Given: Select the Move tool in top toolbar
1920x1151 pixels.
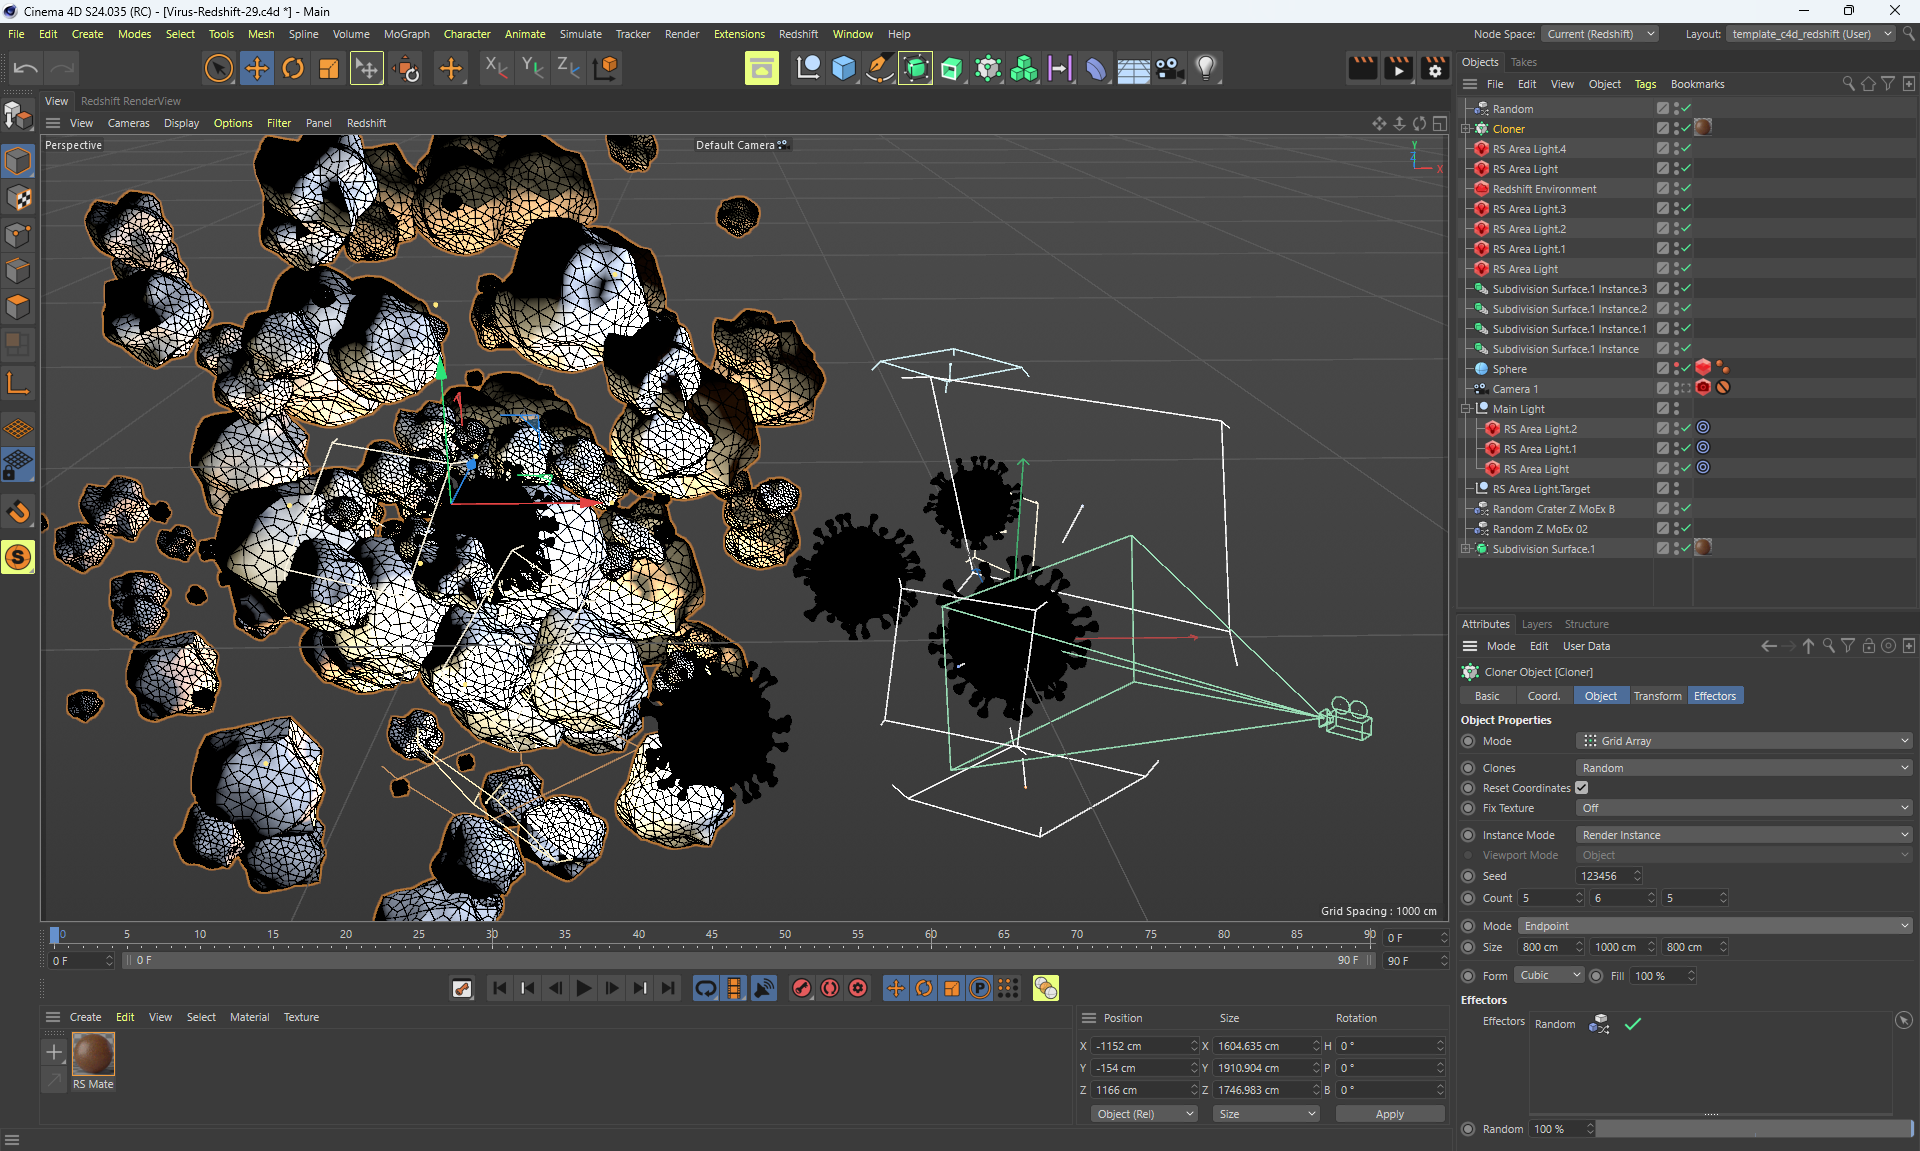Looking at the screenshot, I should pyautogui.click(x=257, y=68).
